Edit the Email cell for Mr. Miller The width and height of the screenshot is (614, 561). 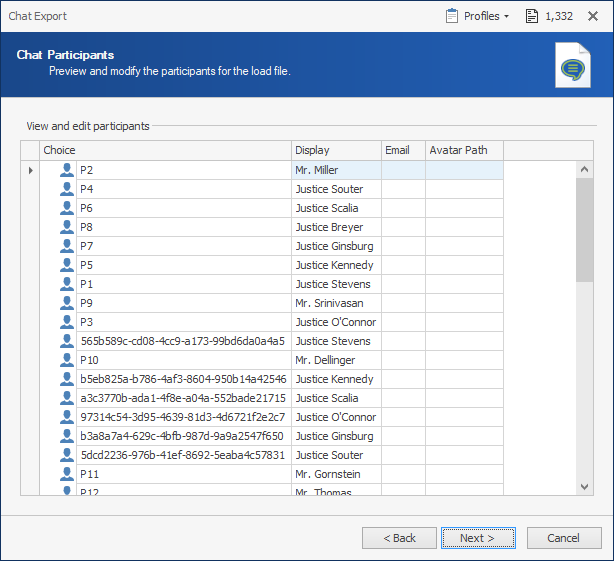(403, 170)
